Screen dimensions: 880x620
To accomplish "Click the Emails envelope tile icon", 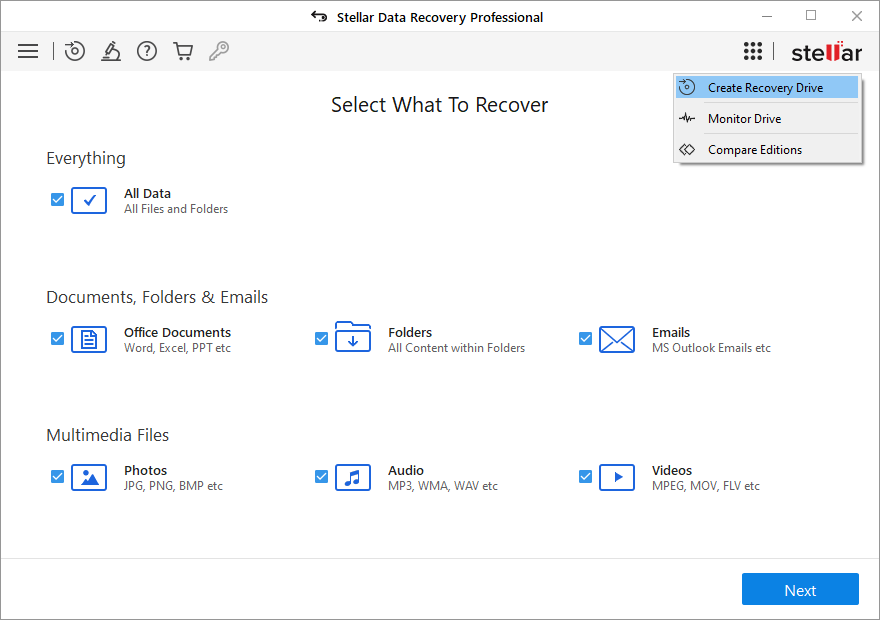I will [617, 339].
